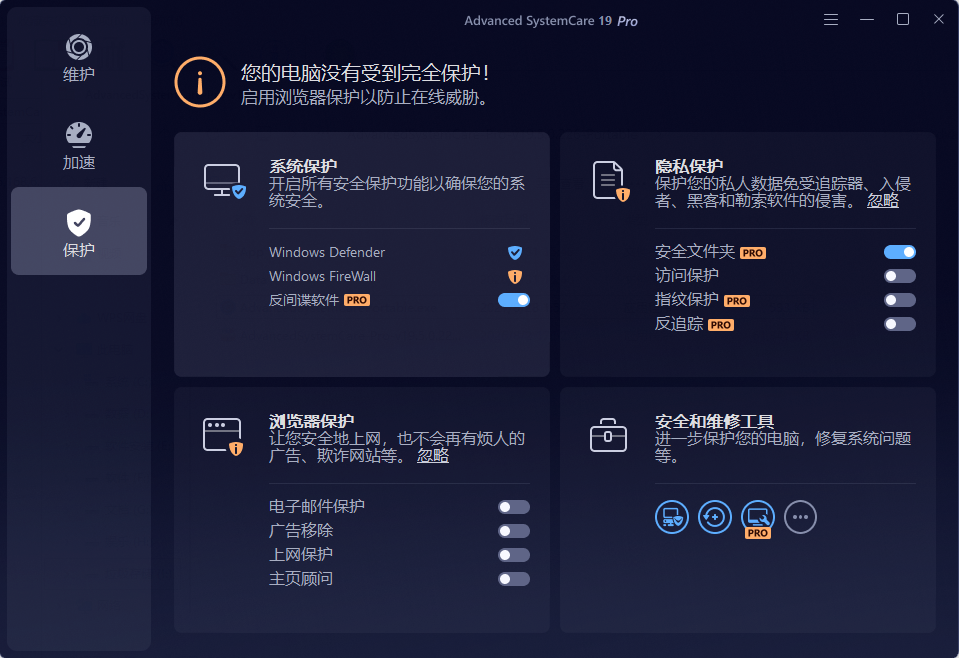959x658 pixels.
Task: Toggle 安全文件夹 switch off
Action: 900,252
